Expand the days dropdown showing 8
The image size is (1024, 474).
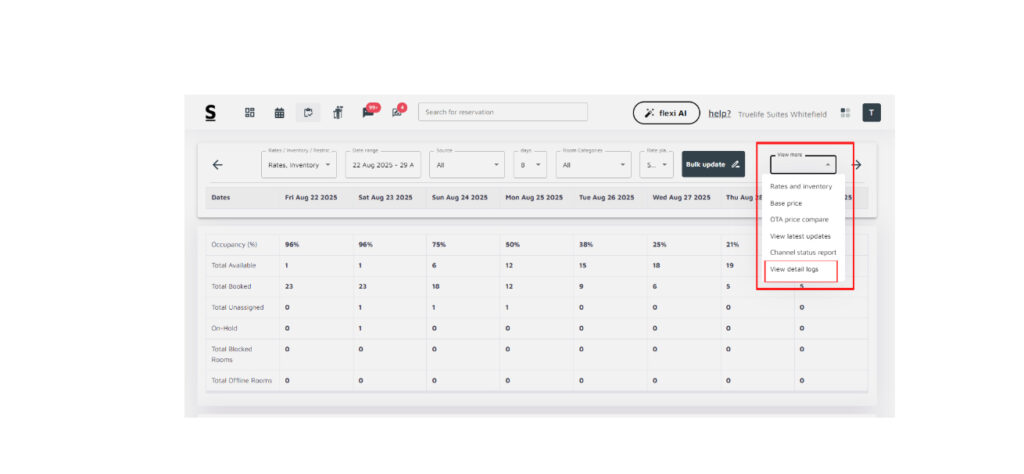530,165
